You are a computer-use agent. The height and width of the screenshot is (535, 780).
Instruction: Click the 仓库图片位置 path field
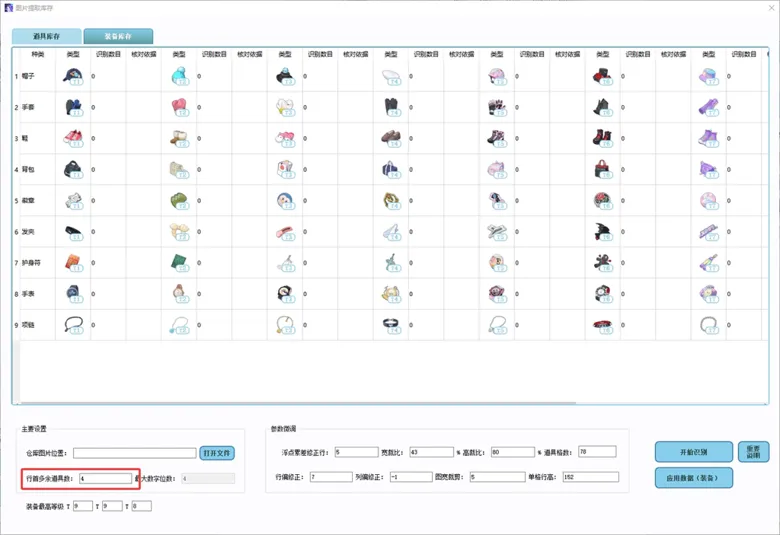coord(135,453)
